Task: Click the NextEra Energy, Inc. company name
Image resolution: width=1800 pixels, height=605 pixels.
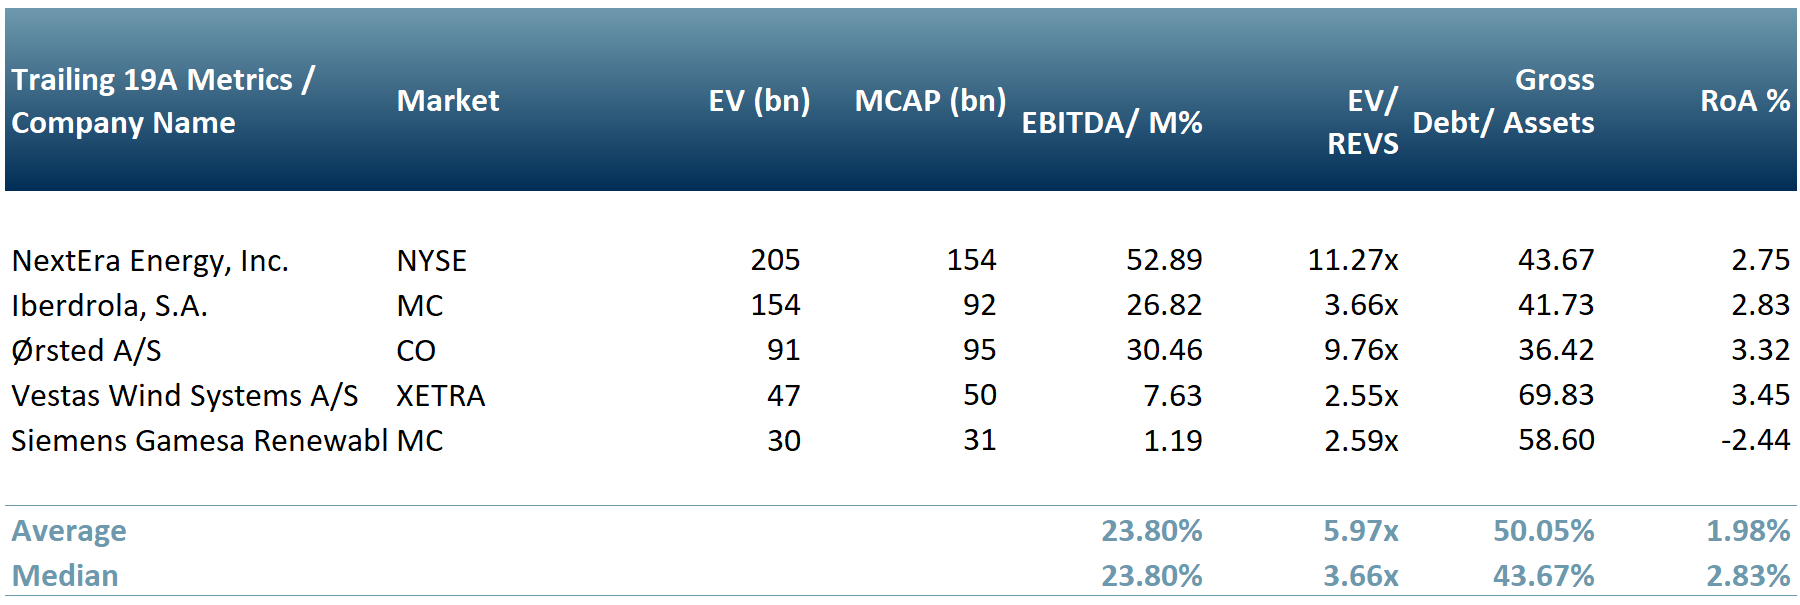Action: 150,261
